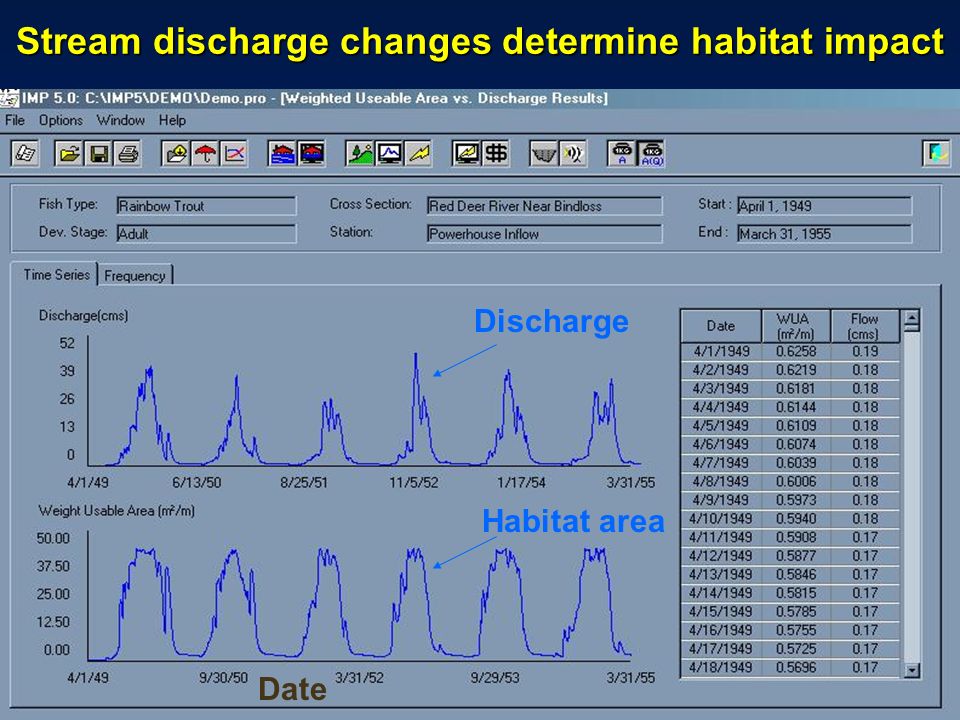Open the Options menu
The height and width of the screenshot is (720, 960).
coord(61,120)
